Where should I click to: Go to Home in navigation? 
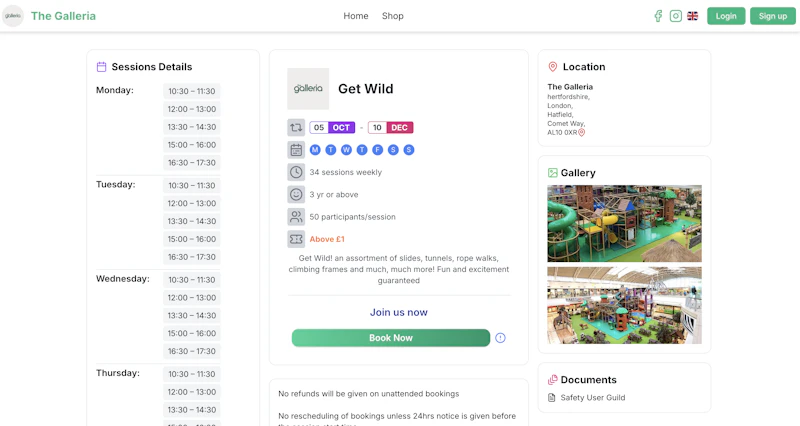pyautogui.click(x=356, y=16)
